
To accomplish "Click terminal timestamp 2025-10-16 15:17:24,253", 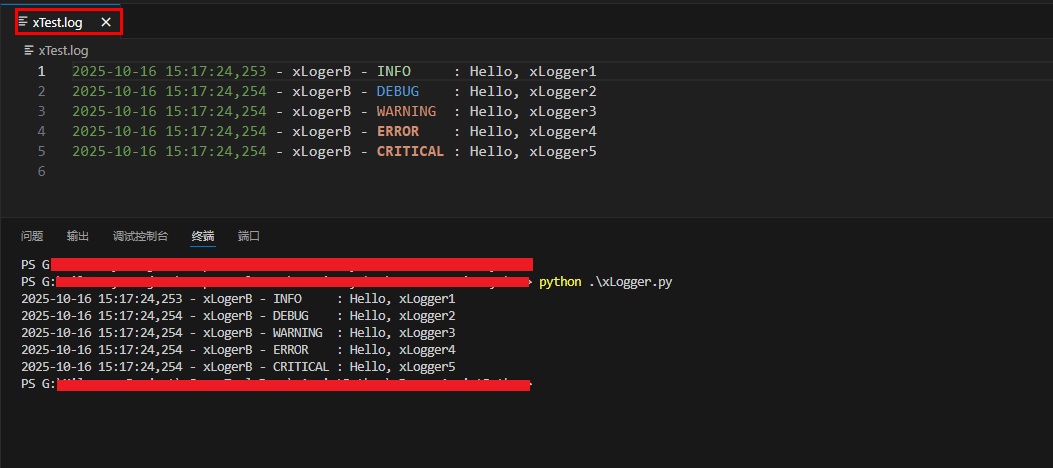I will (x=101, y=299).
